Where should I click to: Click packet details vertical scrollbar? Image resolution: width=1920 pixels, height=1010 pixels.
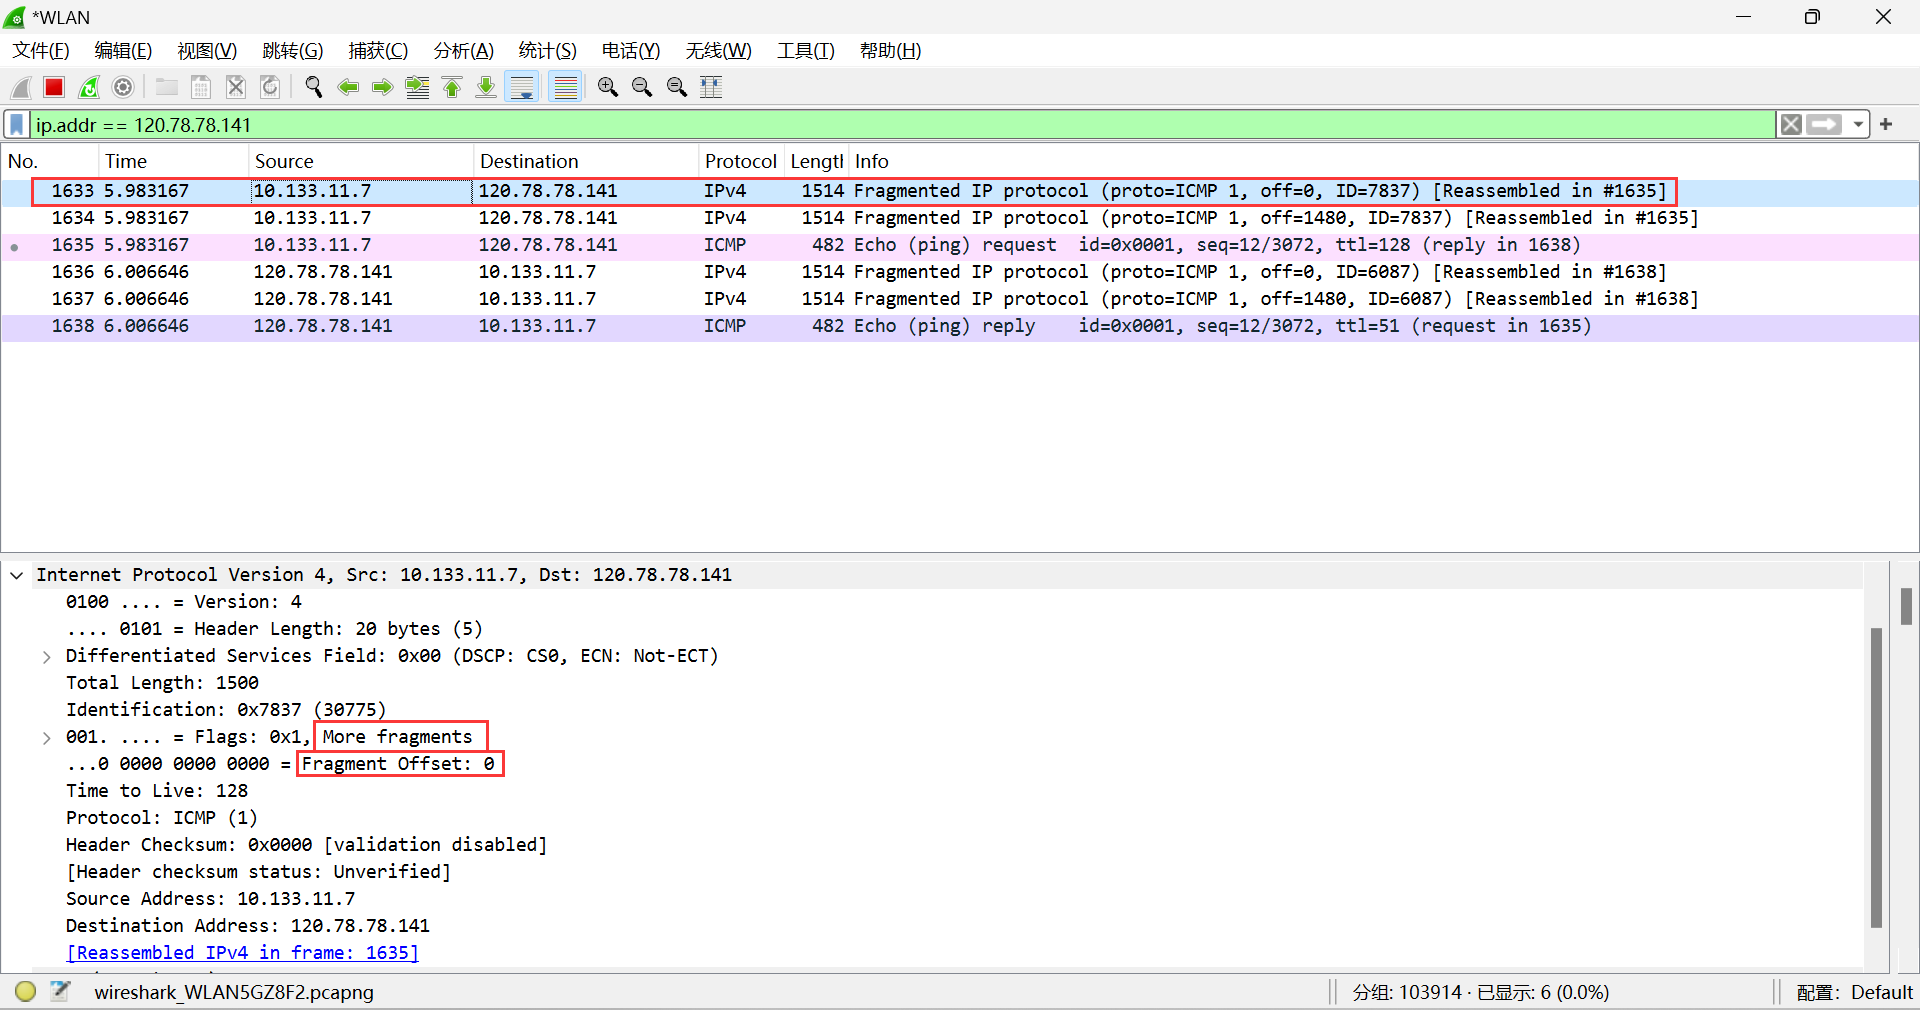coord(1876,778)
